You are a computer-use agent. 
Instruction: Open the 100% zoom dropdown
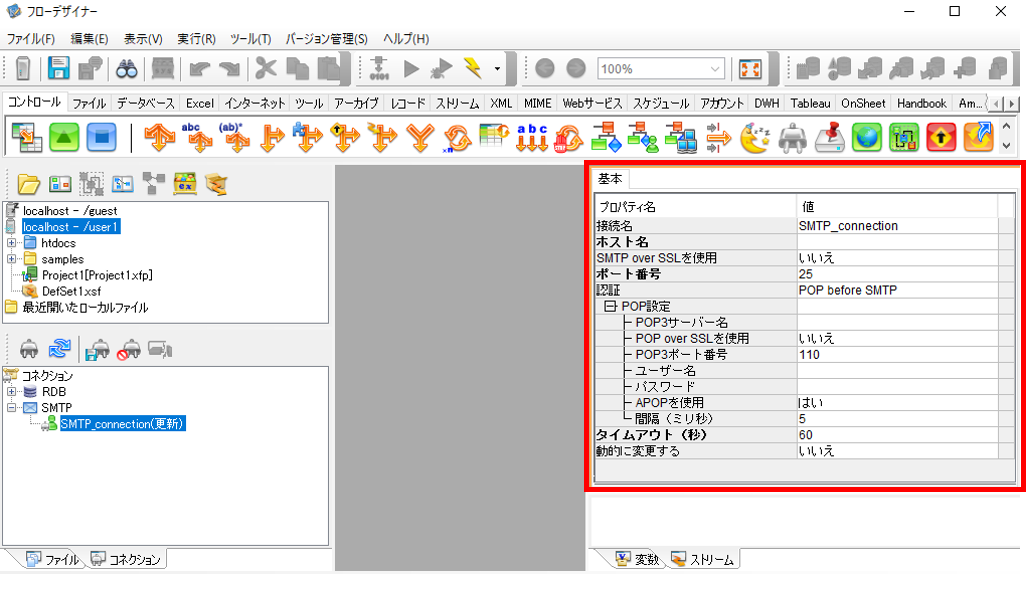coord(715,69)
